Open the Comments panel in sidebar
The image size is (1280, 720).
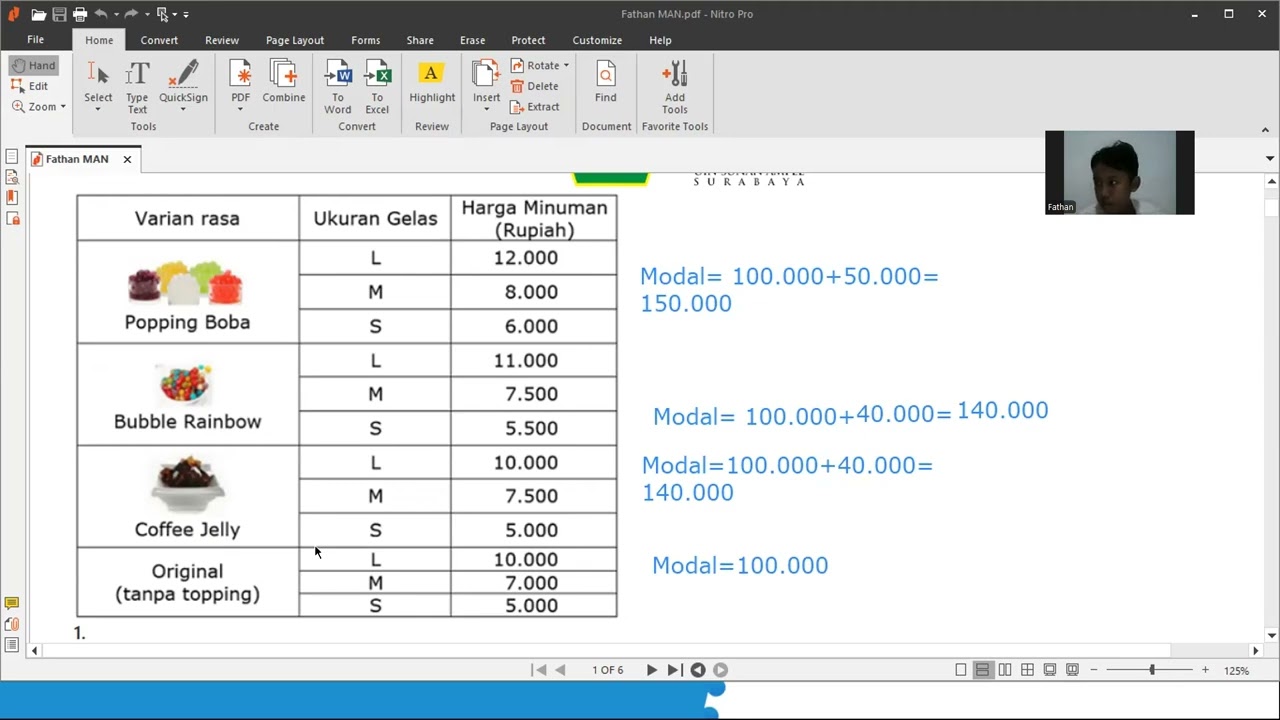pos(12,603)
